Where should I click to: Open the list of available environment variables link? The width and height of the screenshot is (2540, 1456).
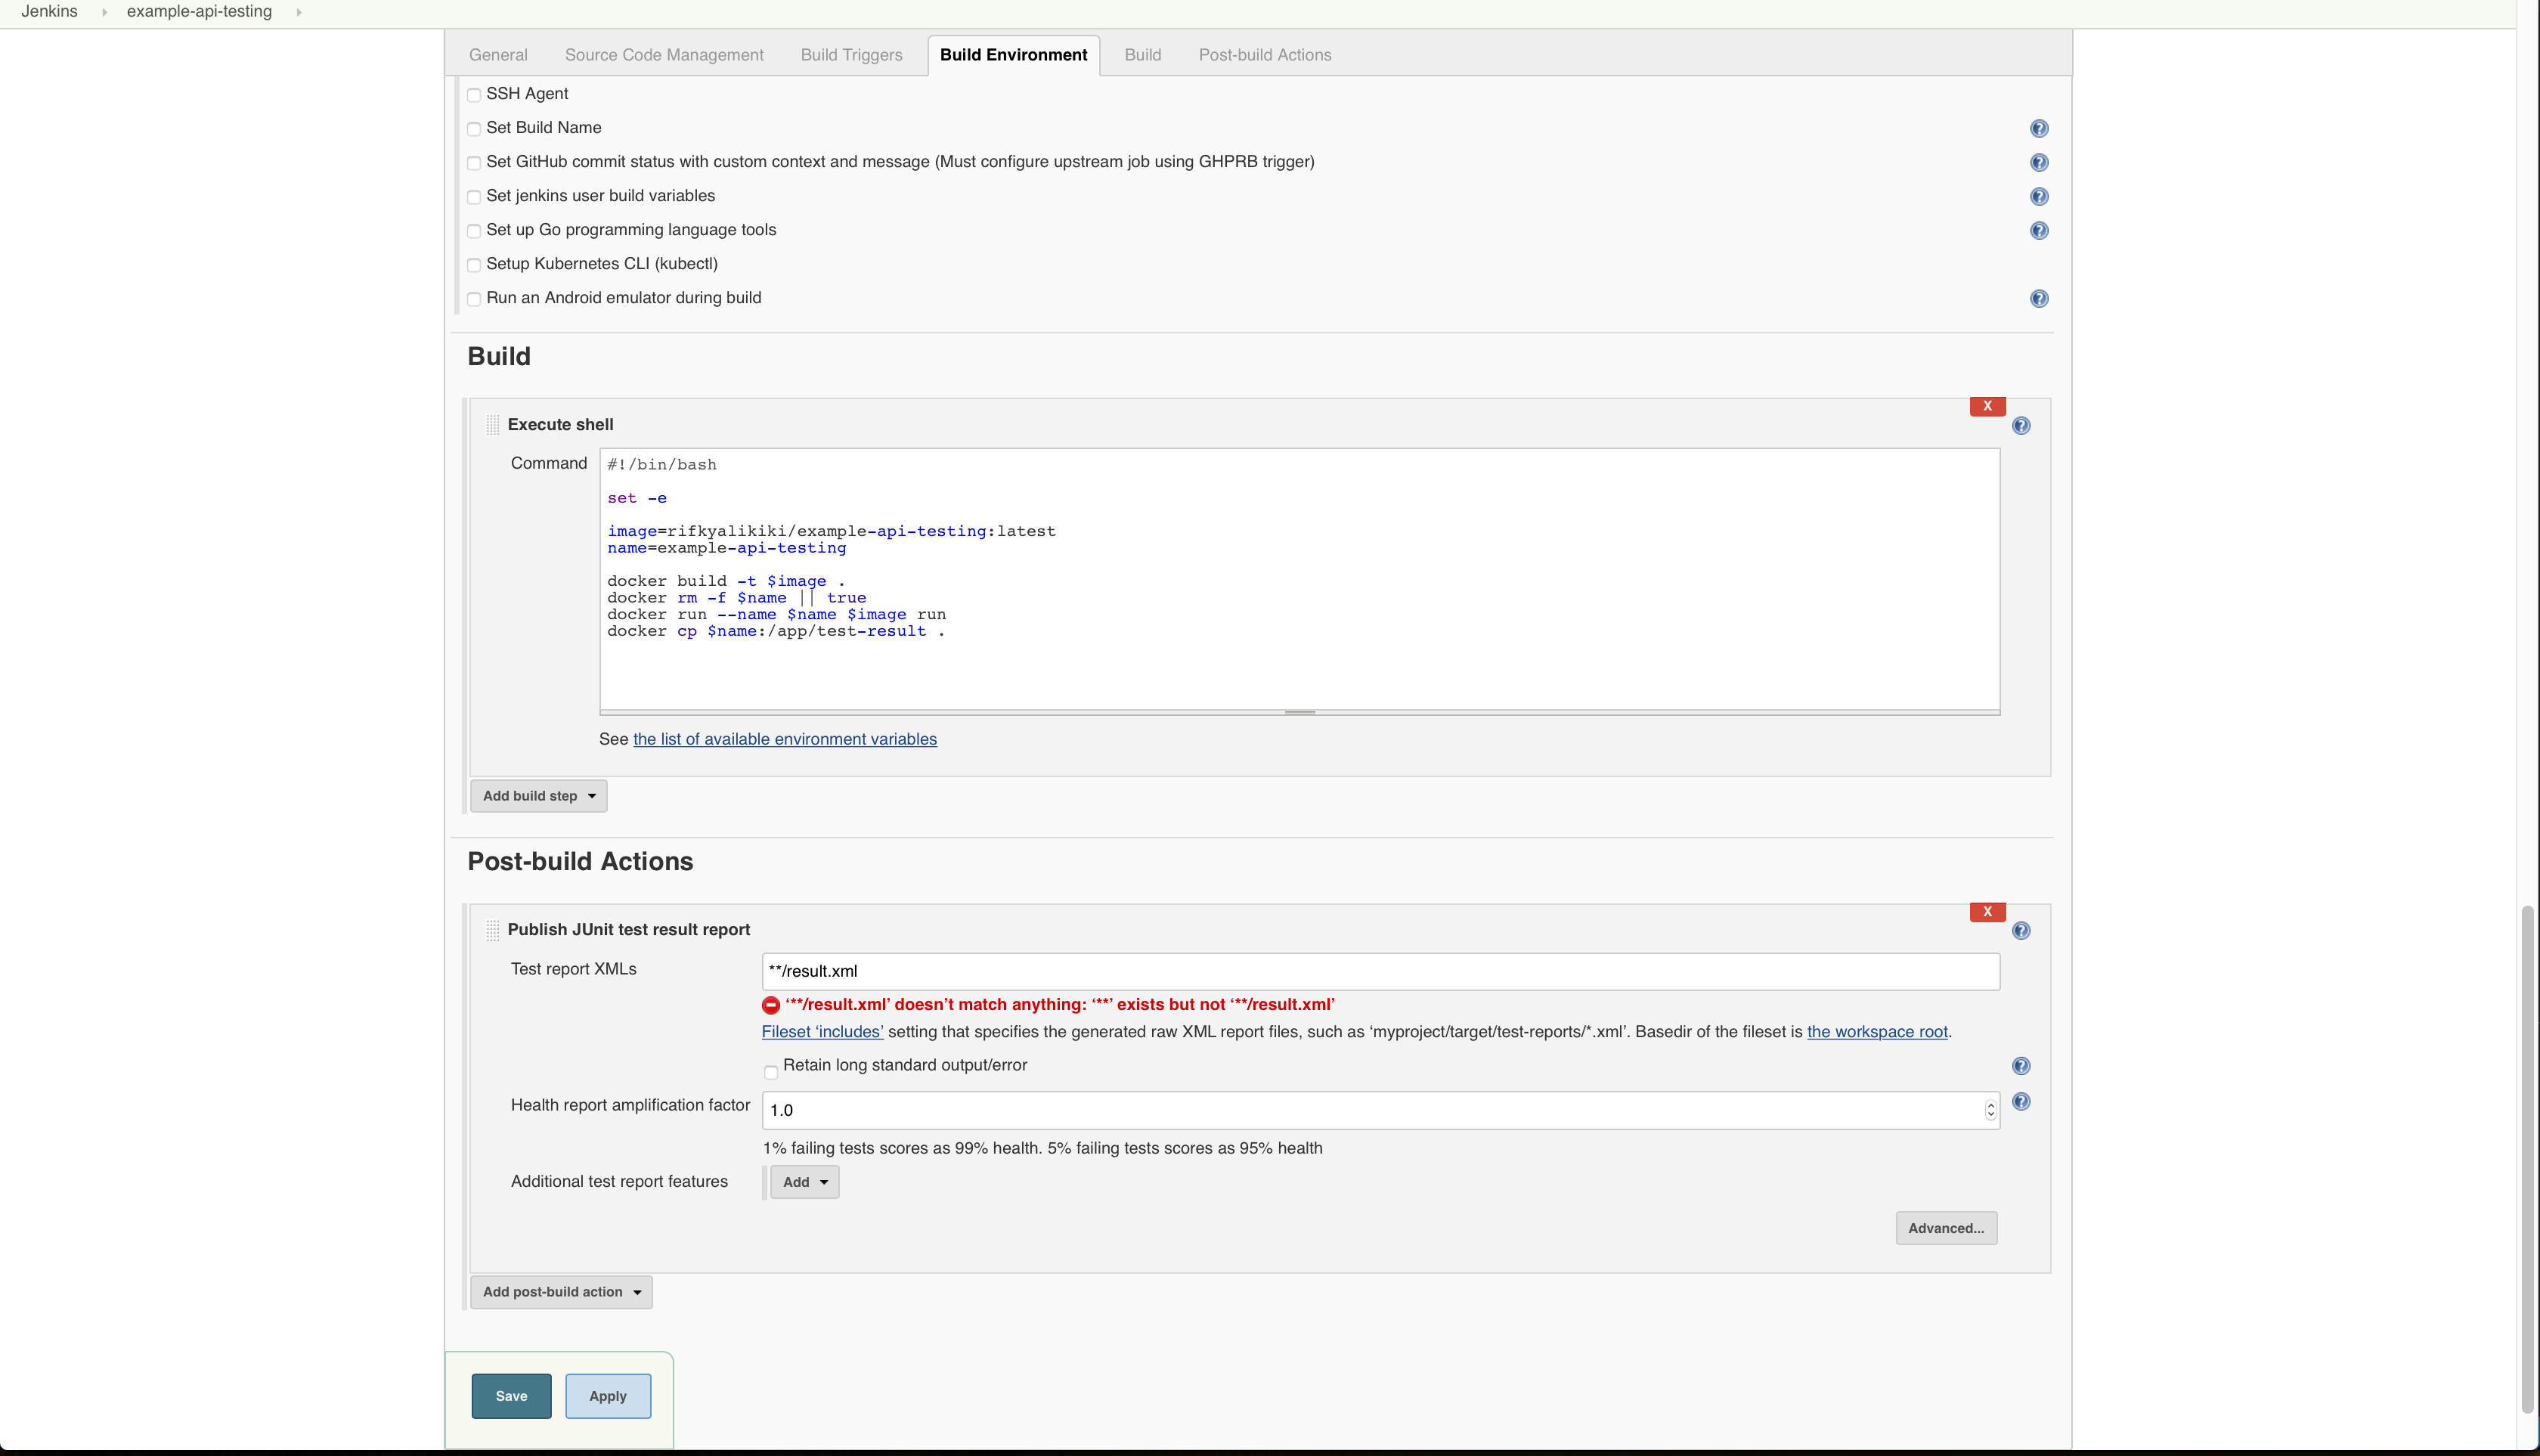785,739
